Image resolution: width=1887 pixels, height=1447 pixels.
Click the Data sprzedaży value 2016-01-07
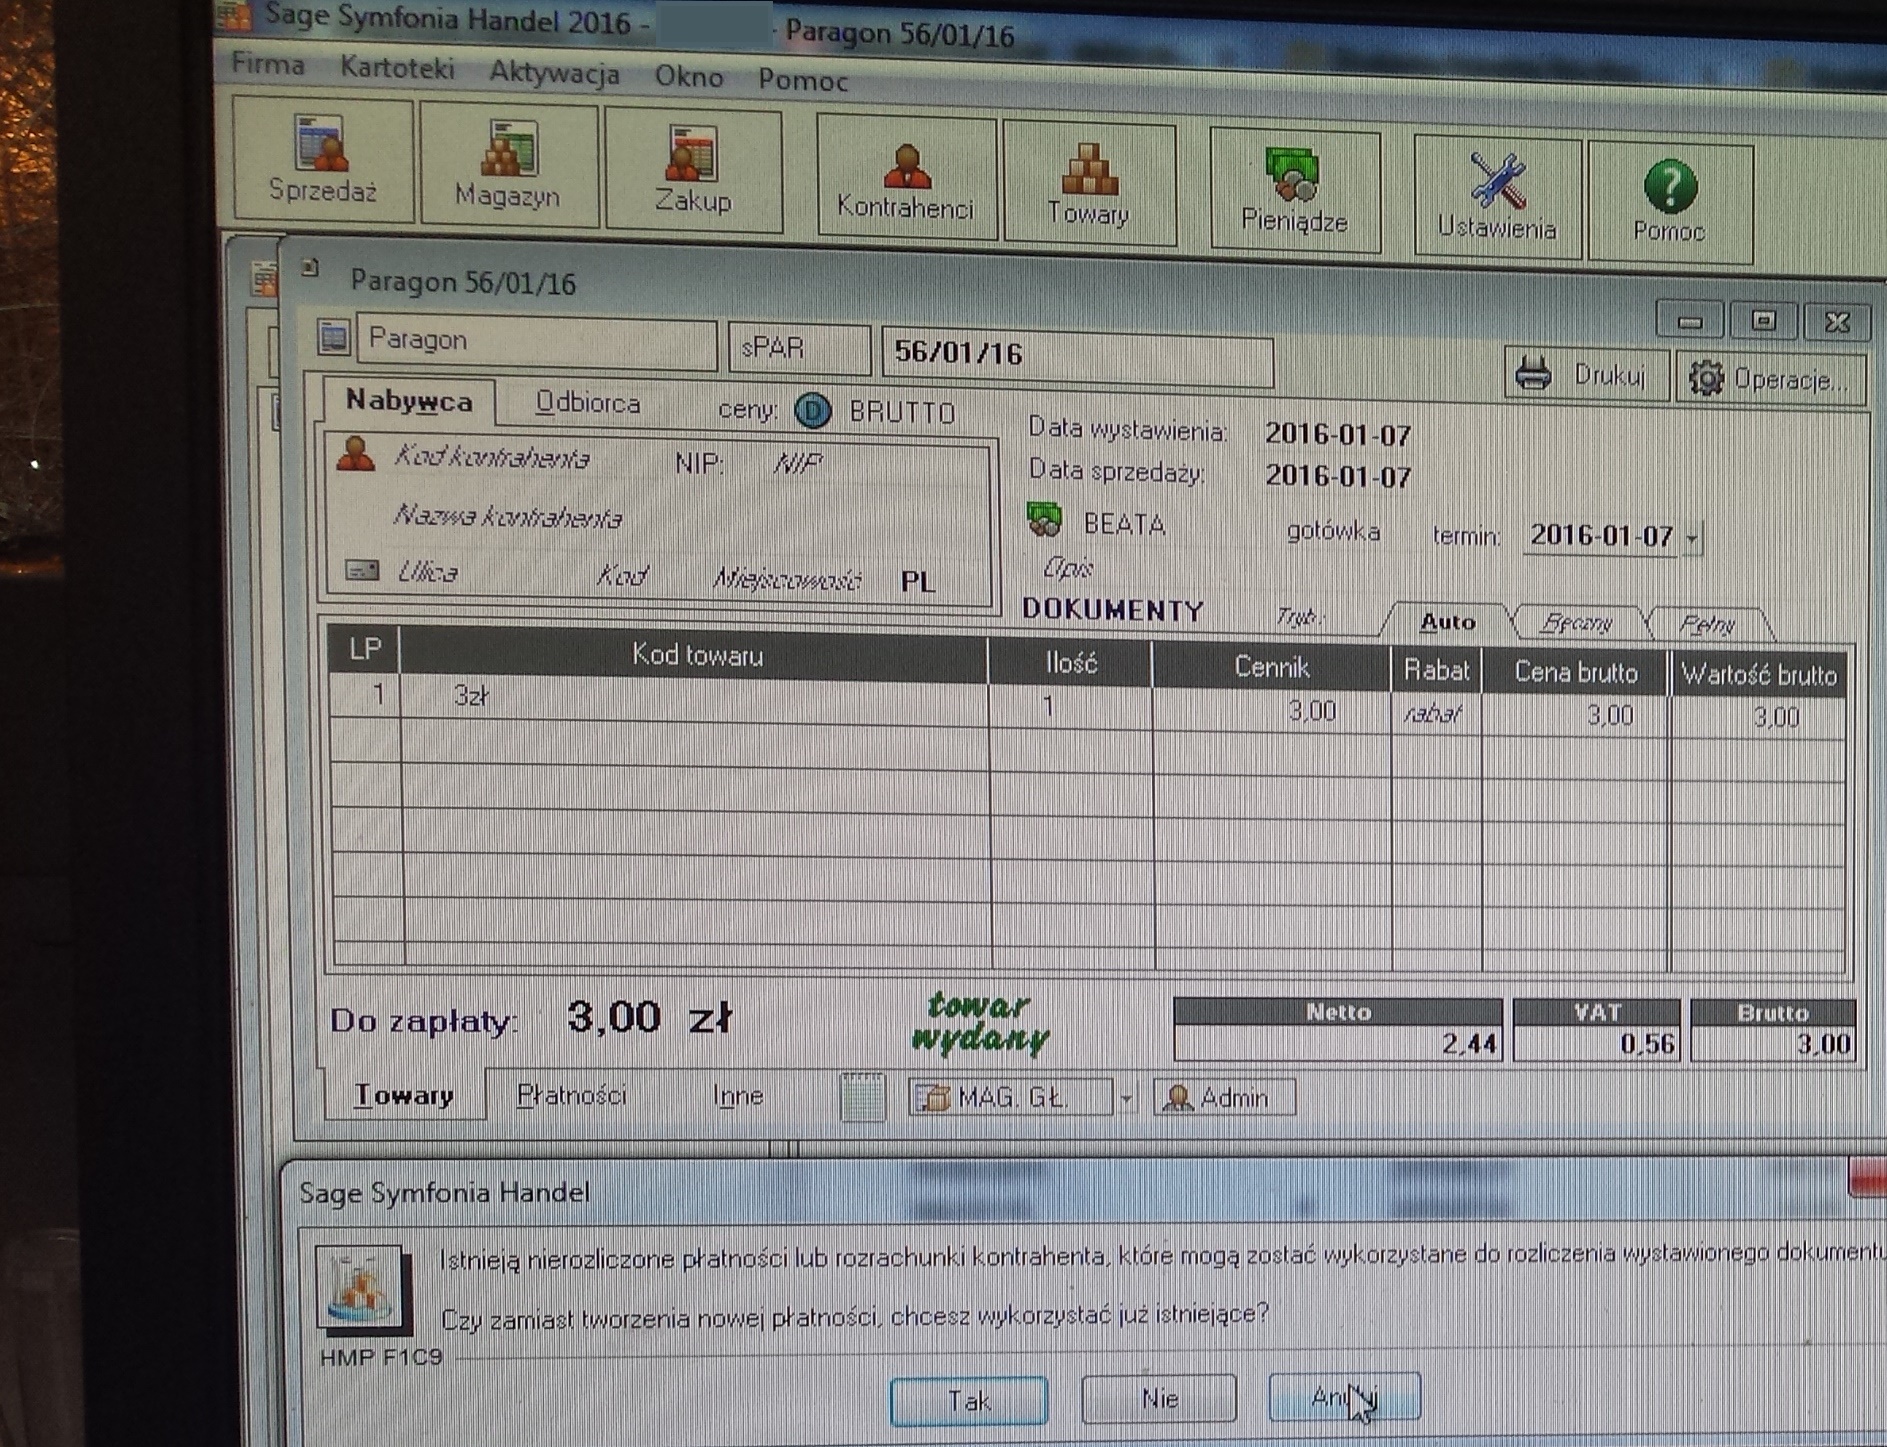click(1338, 476)
